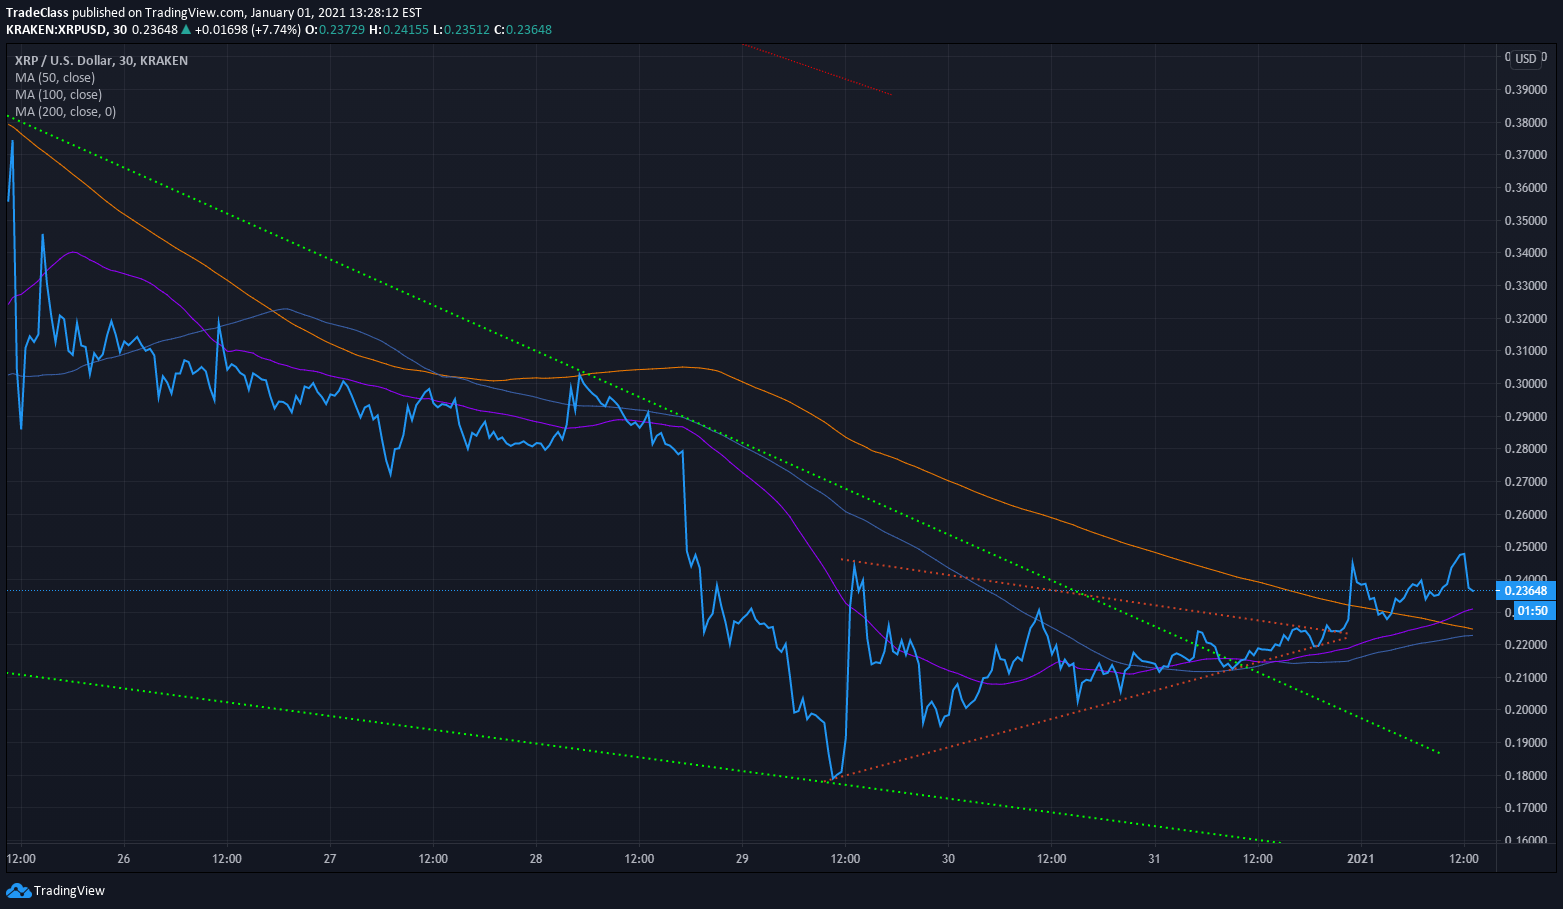
Task: Click the 0.36000 price axis label
Action: 1526,188
